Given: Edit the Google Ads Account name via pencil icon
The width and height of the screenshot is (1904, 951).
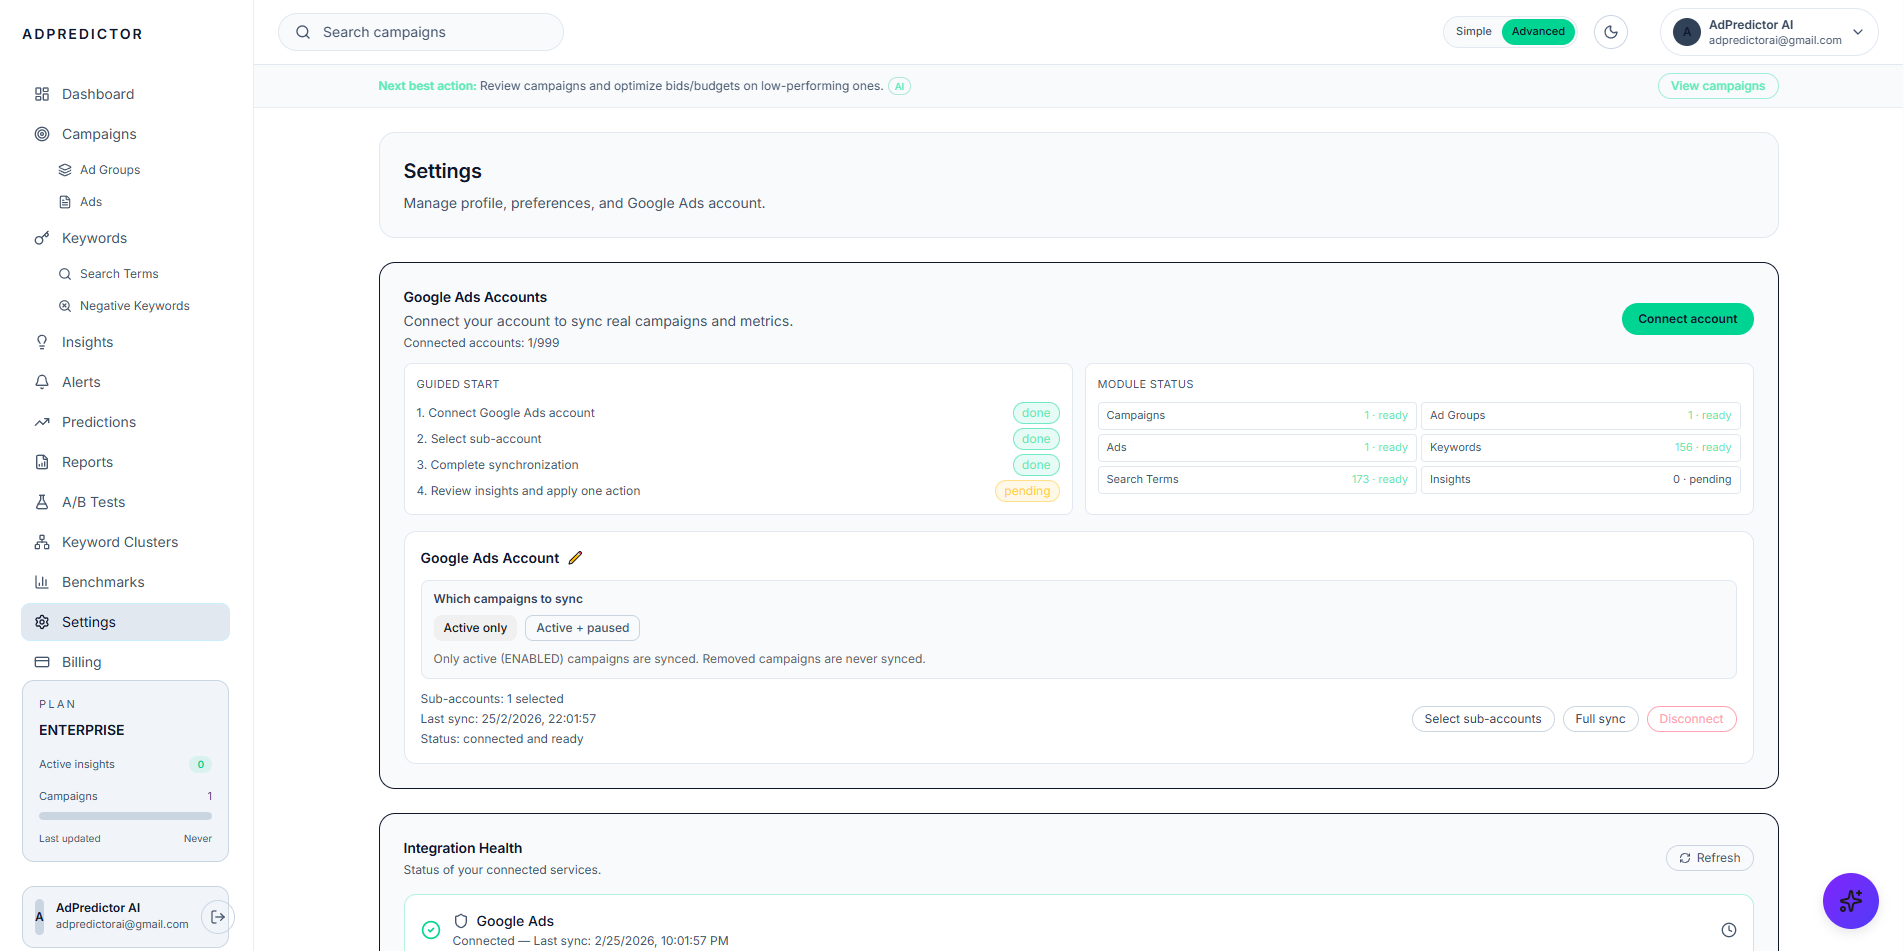Looking at the screenshot, I should [x=575, y=557].
